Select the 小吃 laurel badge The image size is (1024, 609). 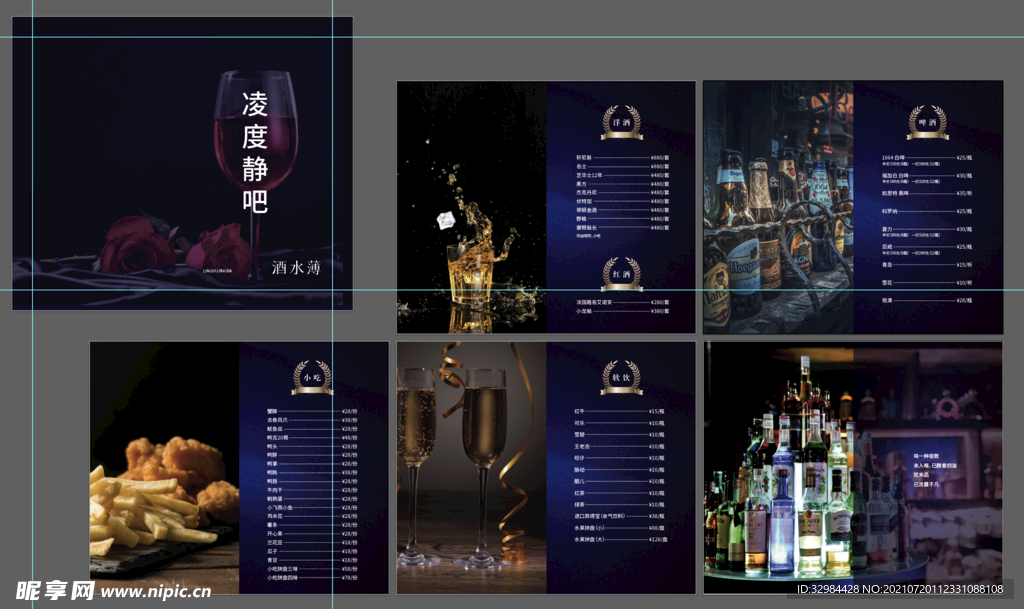(312, 377)
